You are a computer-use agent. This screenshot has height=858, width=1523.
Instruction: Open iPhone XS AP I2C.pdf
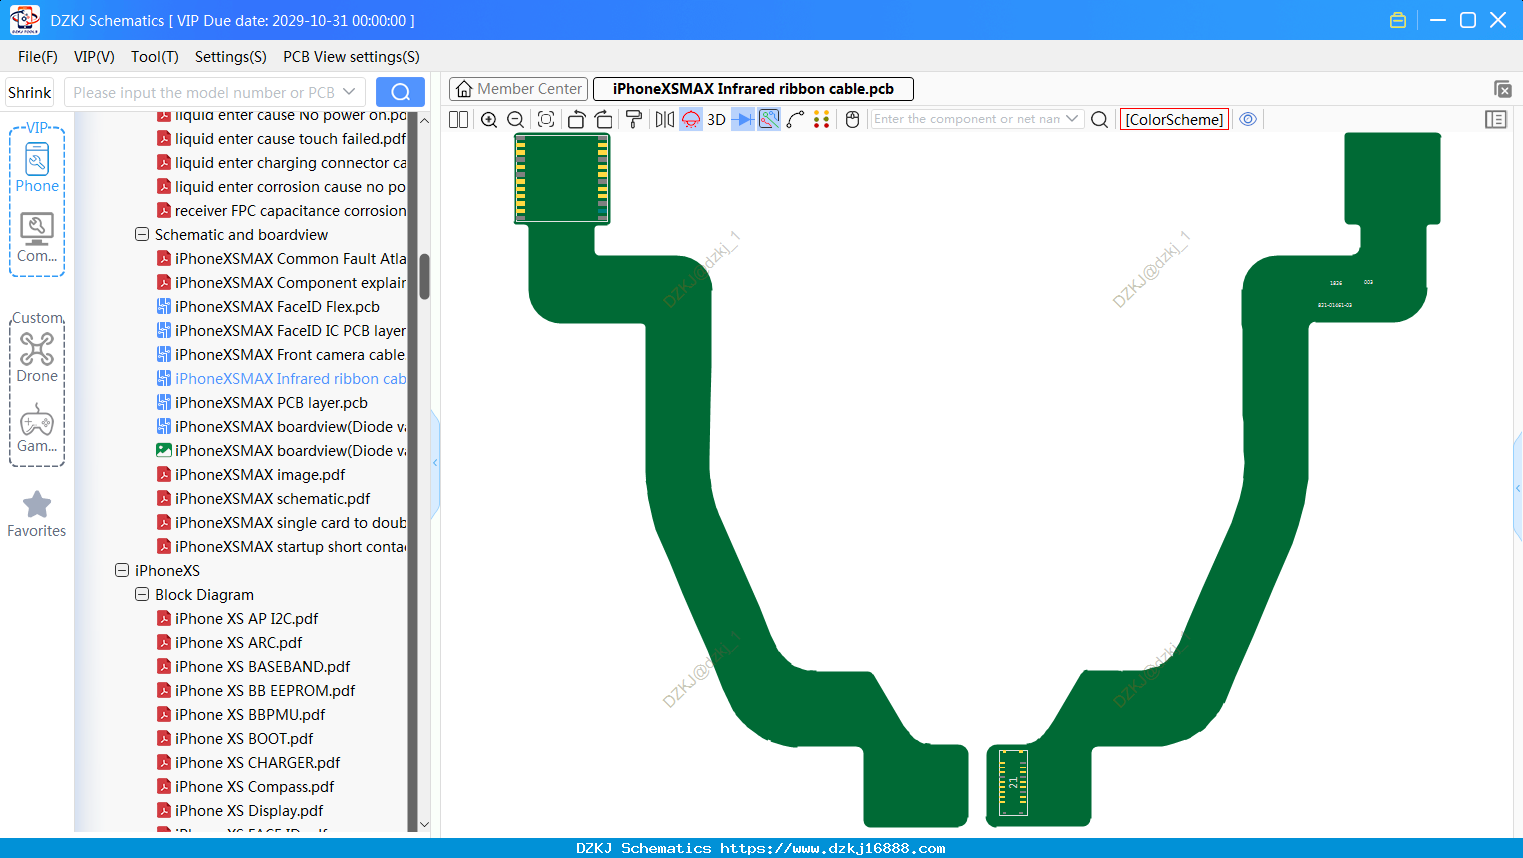click(237, 619)
